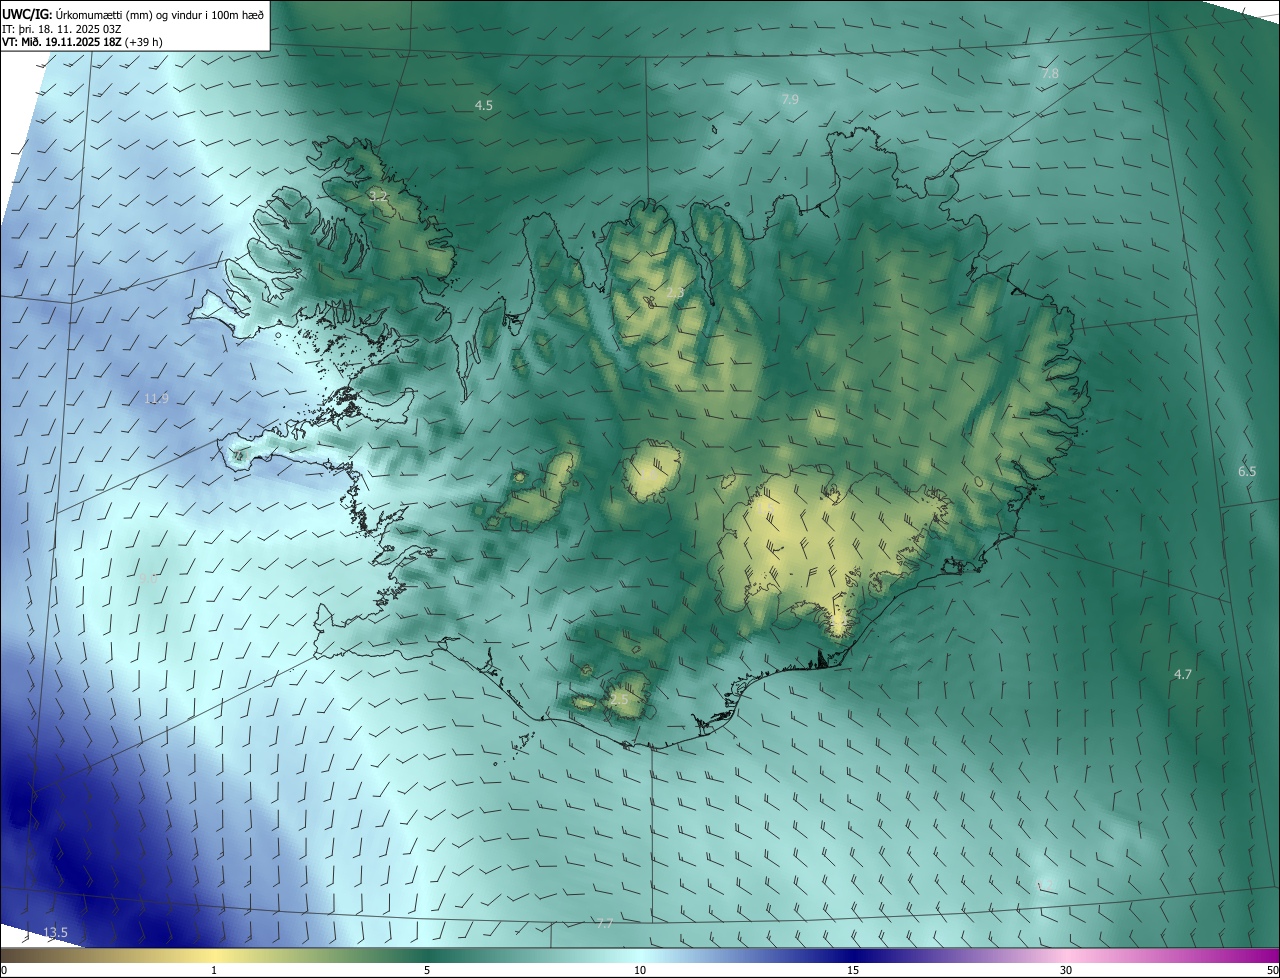Click the 30 tick on the color scale
The image size is (1280, 978).
(1066, 970)
